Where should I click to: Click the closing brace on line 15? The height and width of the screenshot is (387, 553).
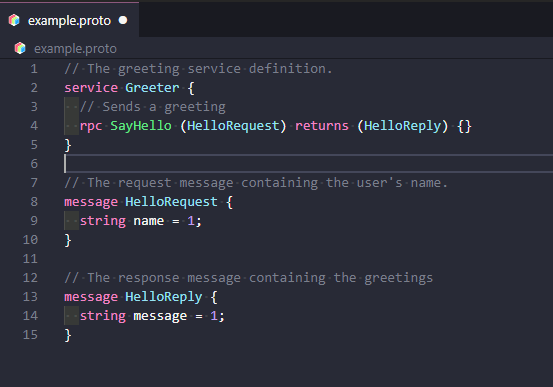tap(68, 335)
